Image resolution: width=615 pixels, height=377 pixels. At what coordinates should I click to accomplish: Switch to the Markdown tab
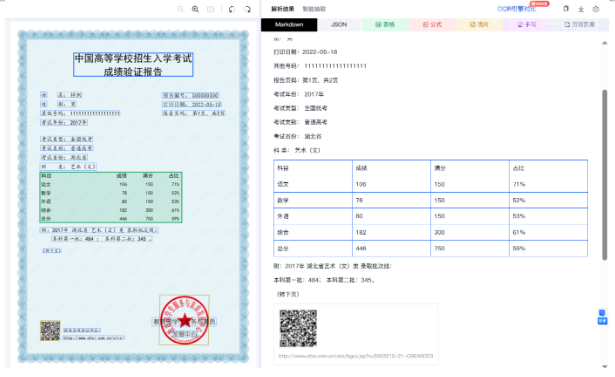[x=289, y=24]
